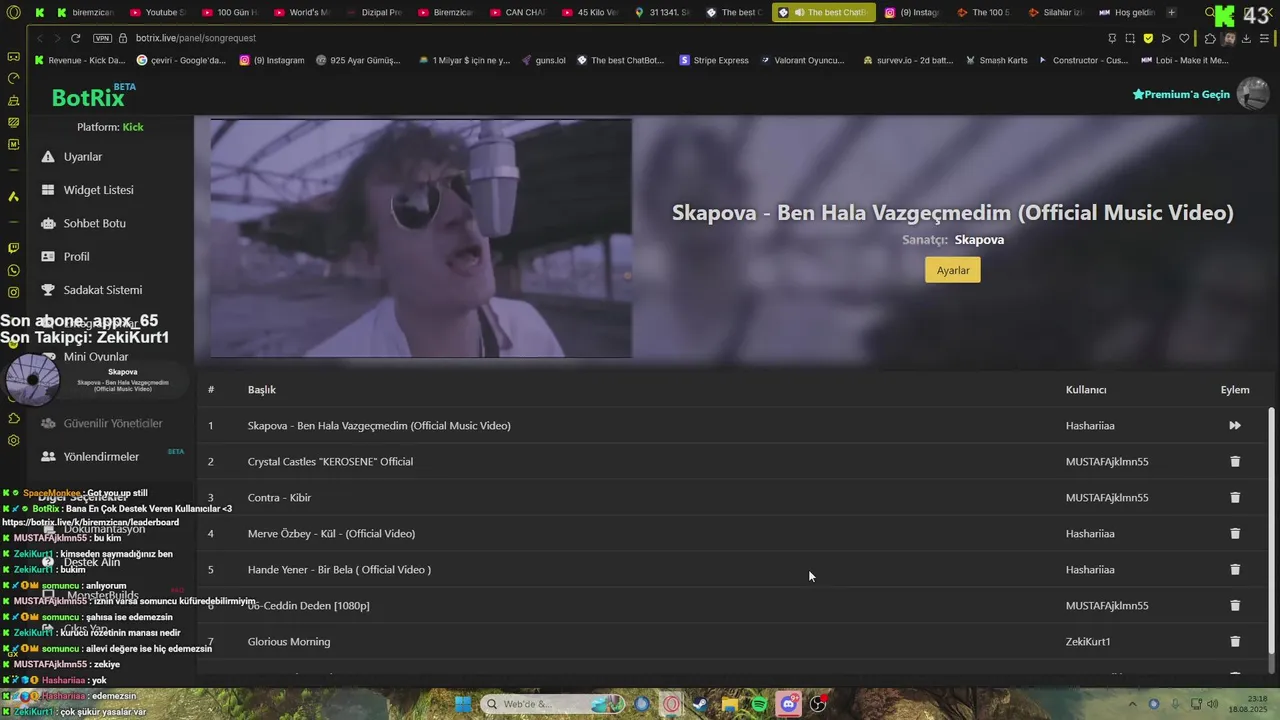This screenshot has height=720, width=1280.
Task: Switch to the Dizipal browser tab
Action: [x=373, y=12]
